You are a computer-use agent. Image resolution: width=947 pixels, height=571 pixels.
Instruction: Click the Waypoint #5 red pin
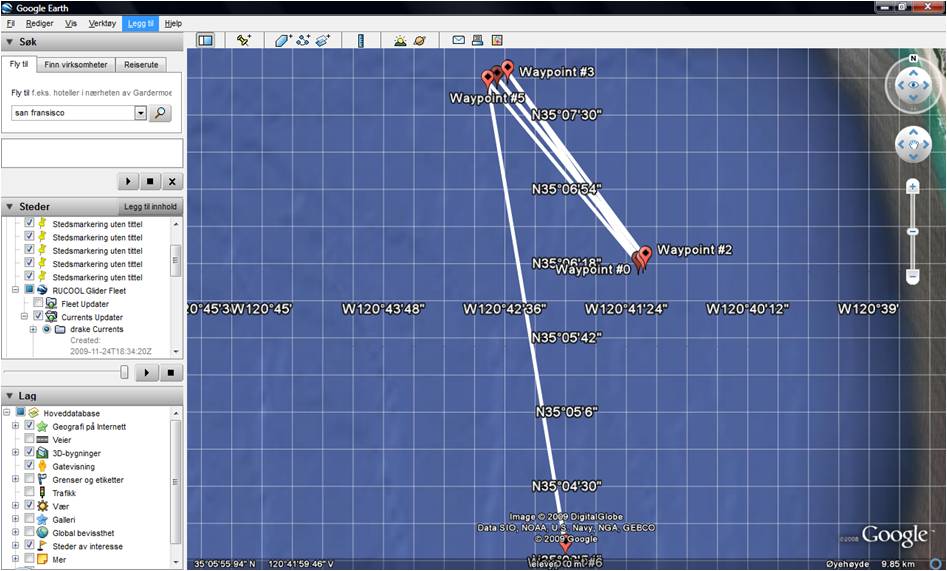coord(488,79)
